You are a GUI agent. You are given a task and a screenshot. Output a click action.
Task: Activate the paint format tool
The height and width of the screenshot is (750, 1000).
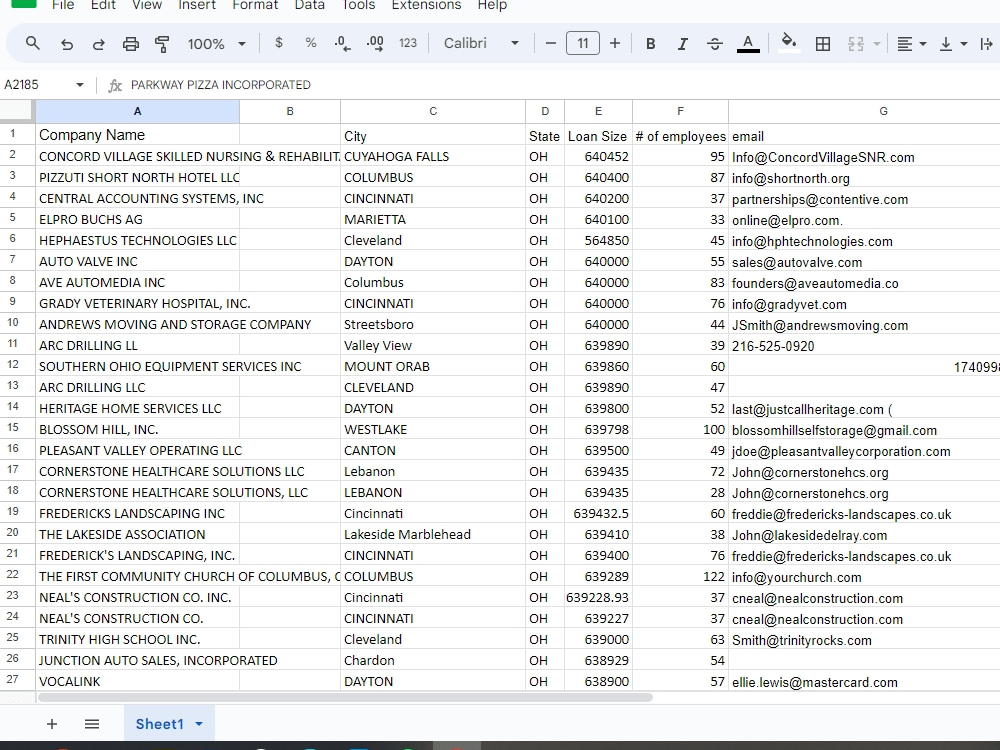[162, 43]
